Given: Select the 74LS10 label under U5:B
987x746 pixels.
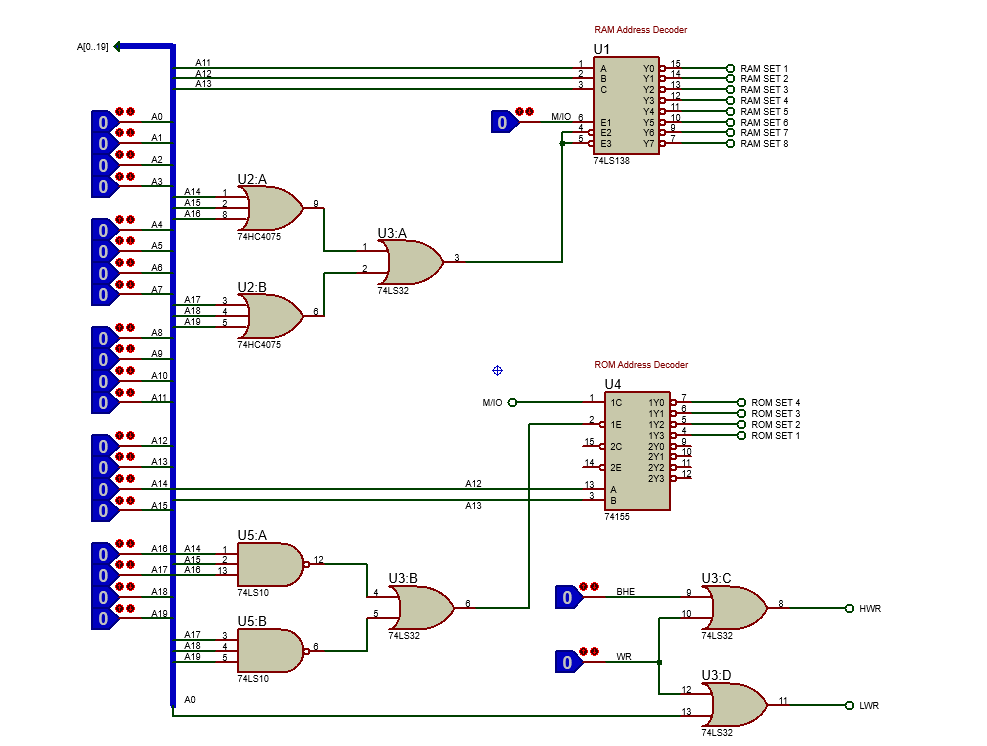Looking at the screenshot, I should coord(253,679).
